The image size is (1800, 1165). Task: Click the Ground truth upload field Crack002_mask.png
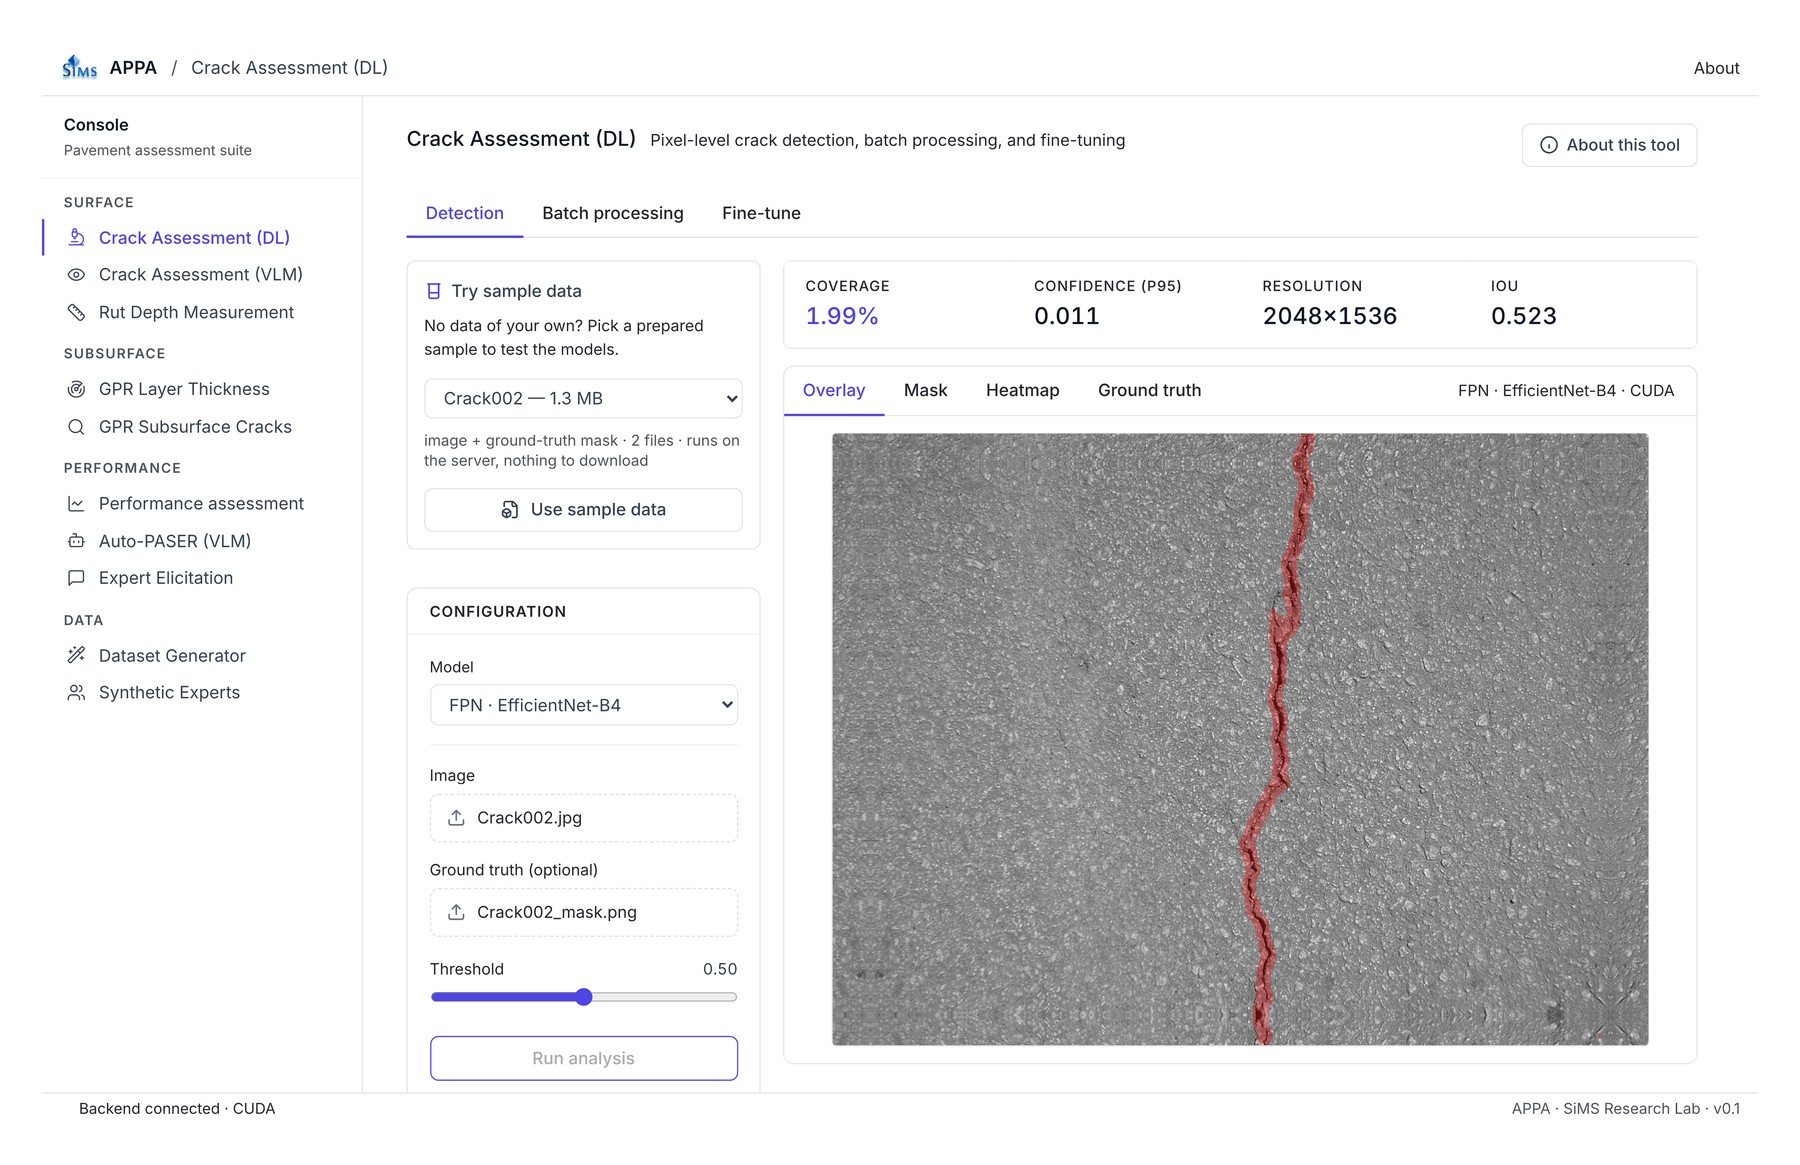tap(584, 912)
